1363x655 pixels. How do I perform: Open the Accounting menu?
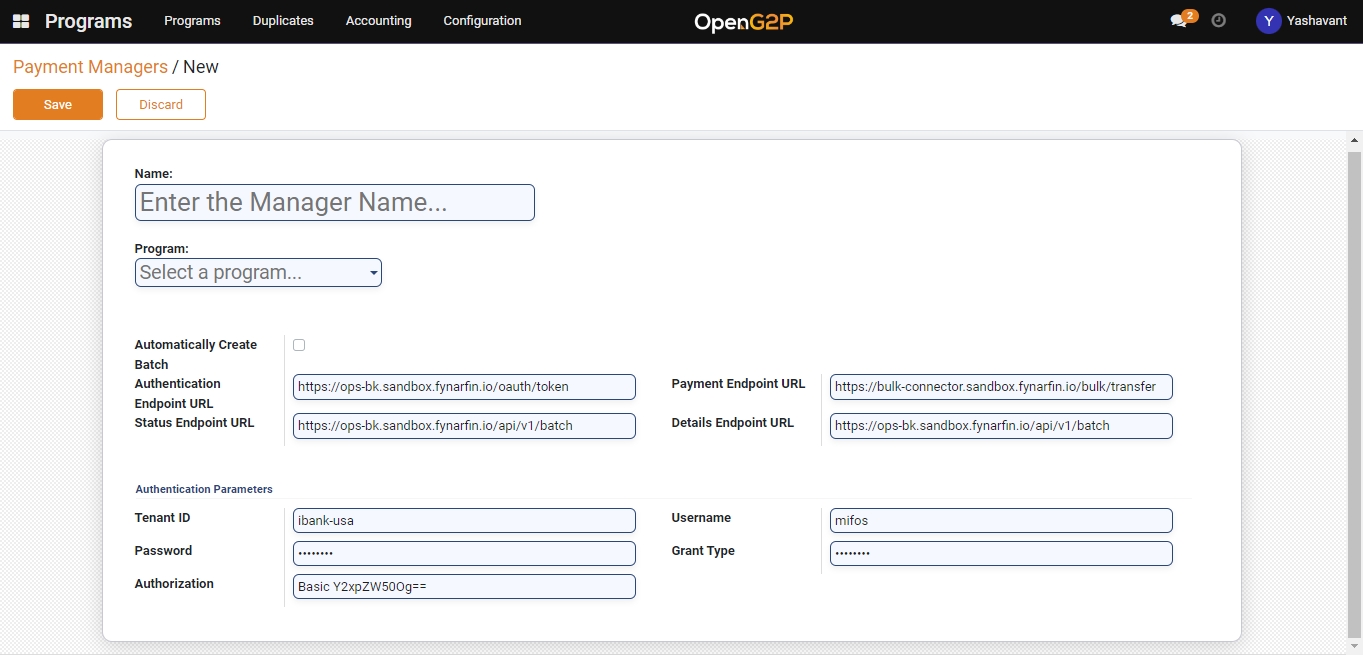tap(378, 21)
